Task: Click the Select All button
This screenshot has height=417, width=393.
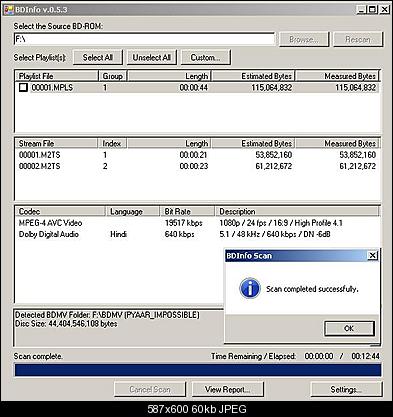Action: 98,57
